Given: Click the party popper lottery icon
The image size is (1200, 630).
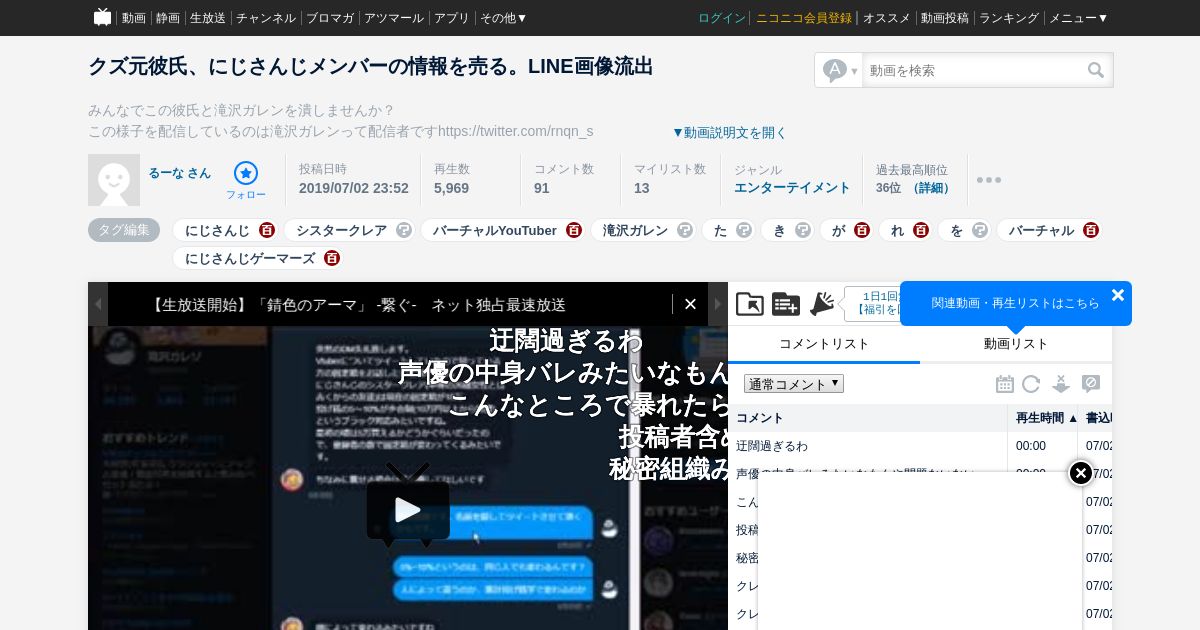Looking at the screenshot, I should tap(822, 304).
